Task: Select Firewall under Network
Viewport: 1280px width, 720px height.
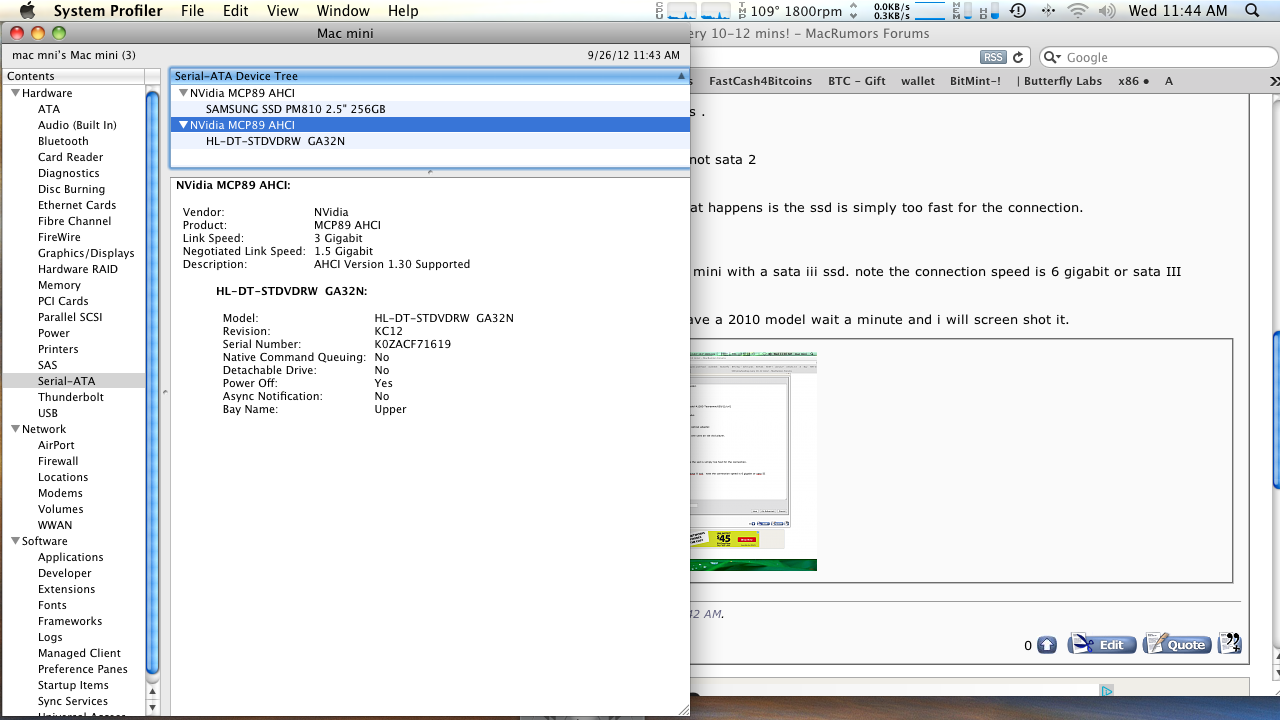Action: pyautogui.click(x=58, y=461)
